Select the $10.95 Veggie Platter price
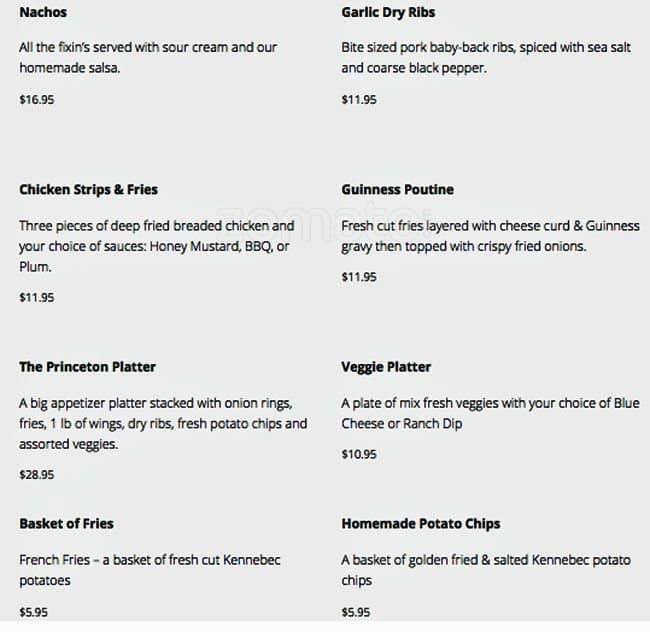650x632 pixels. (x=359, y=454)
